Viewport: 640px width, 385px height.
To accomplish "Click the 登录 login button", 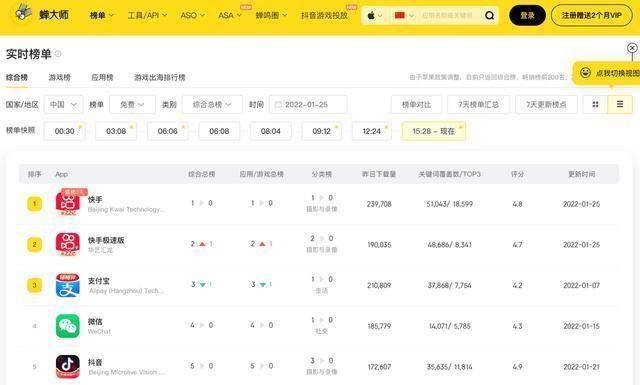I will click(527, 16).
